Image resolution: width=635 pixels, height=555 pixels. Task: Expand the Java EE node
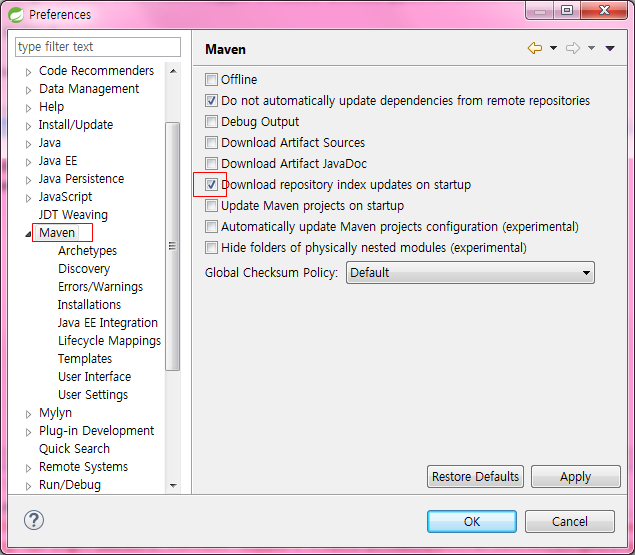click(x=28, y=162)
